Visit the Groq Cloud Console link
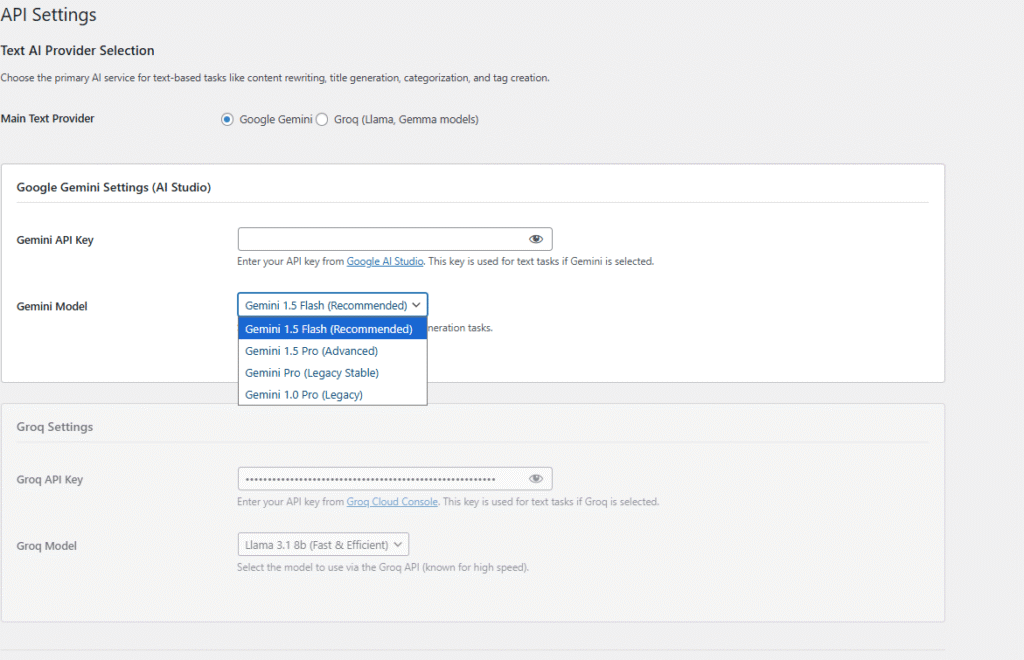 [x=392, y=501]
